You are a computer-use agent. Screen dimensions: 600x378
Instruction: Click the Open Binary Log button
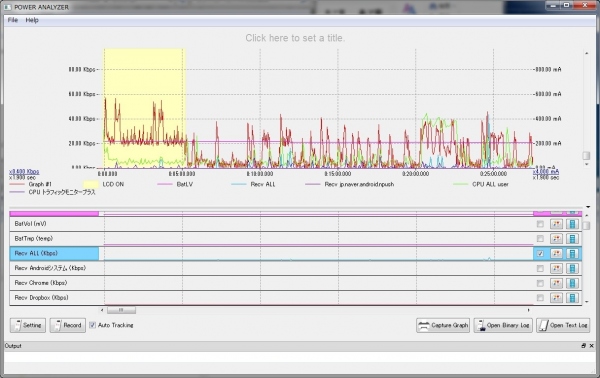(x=503, y=325)
